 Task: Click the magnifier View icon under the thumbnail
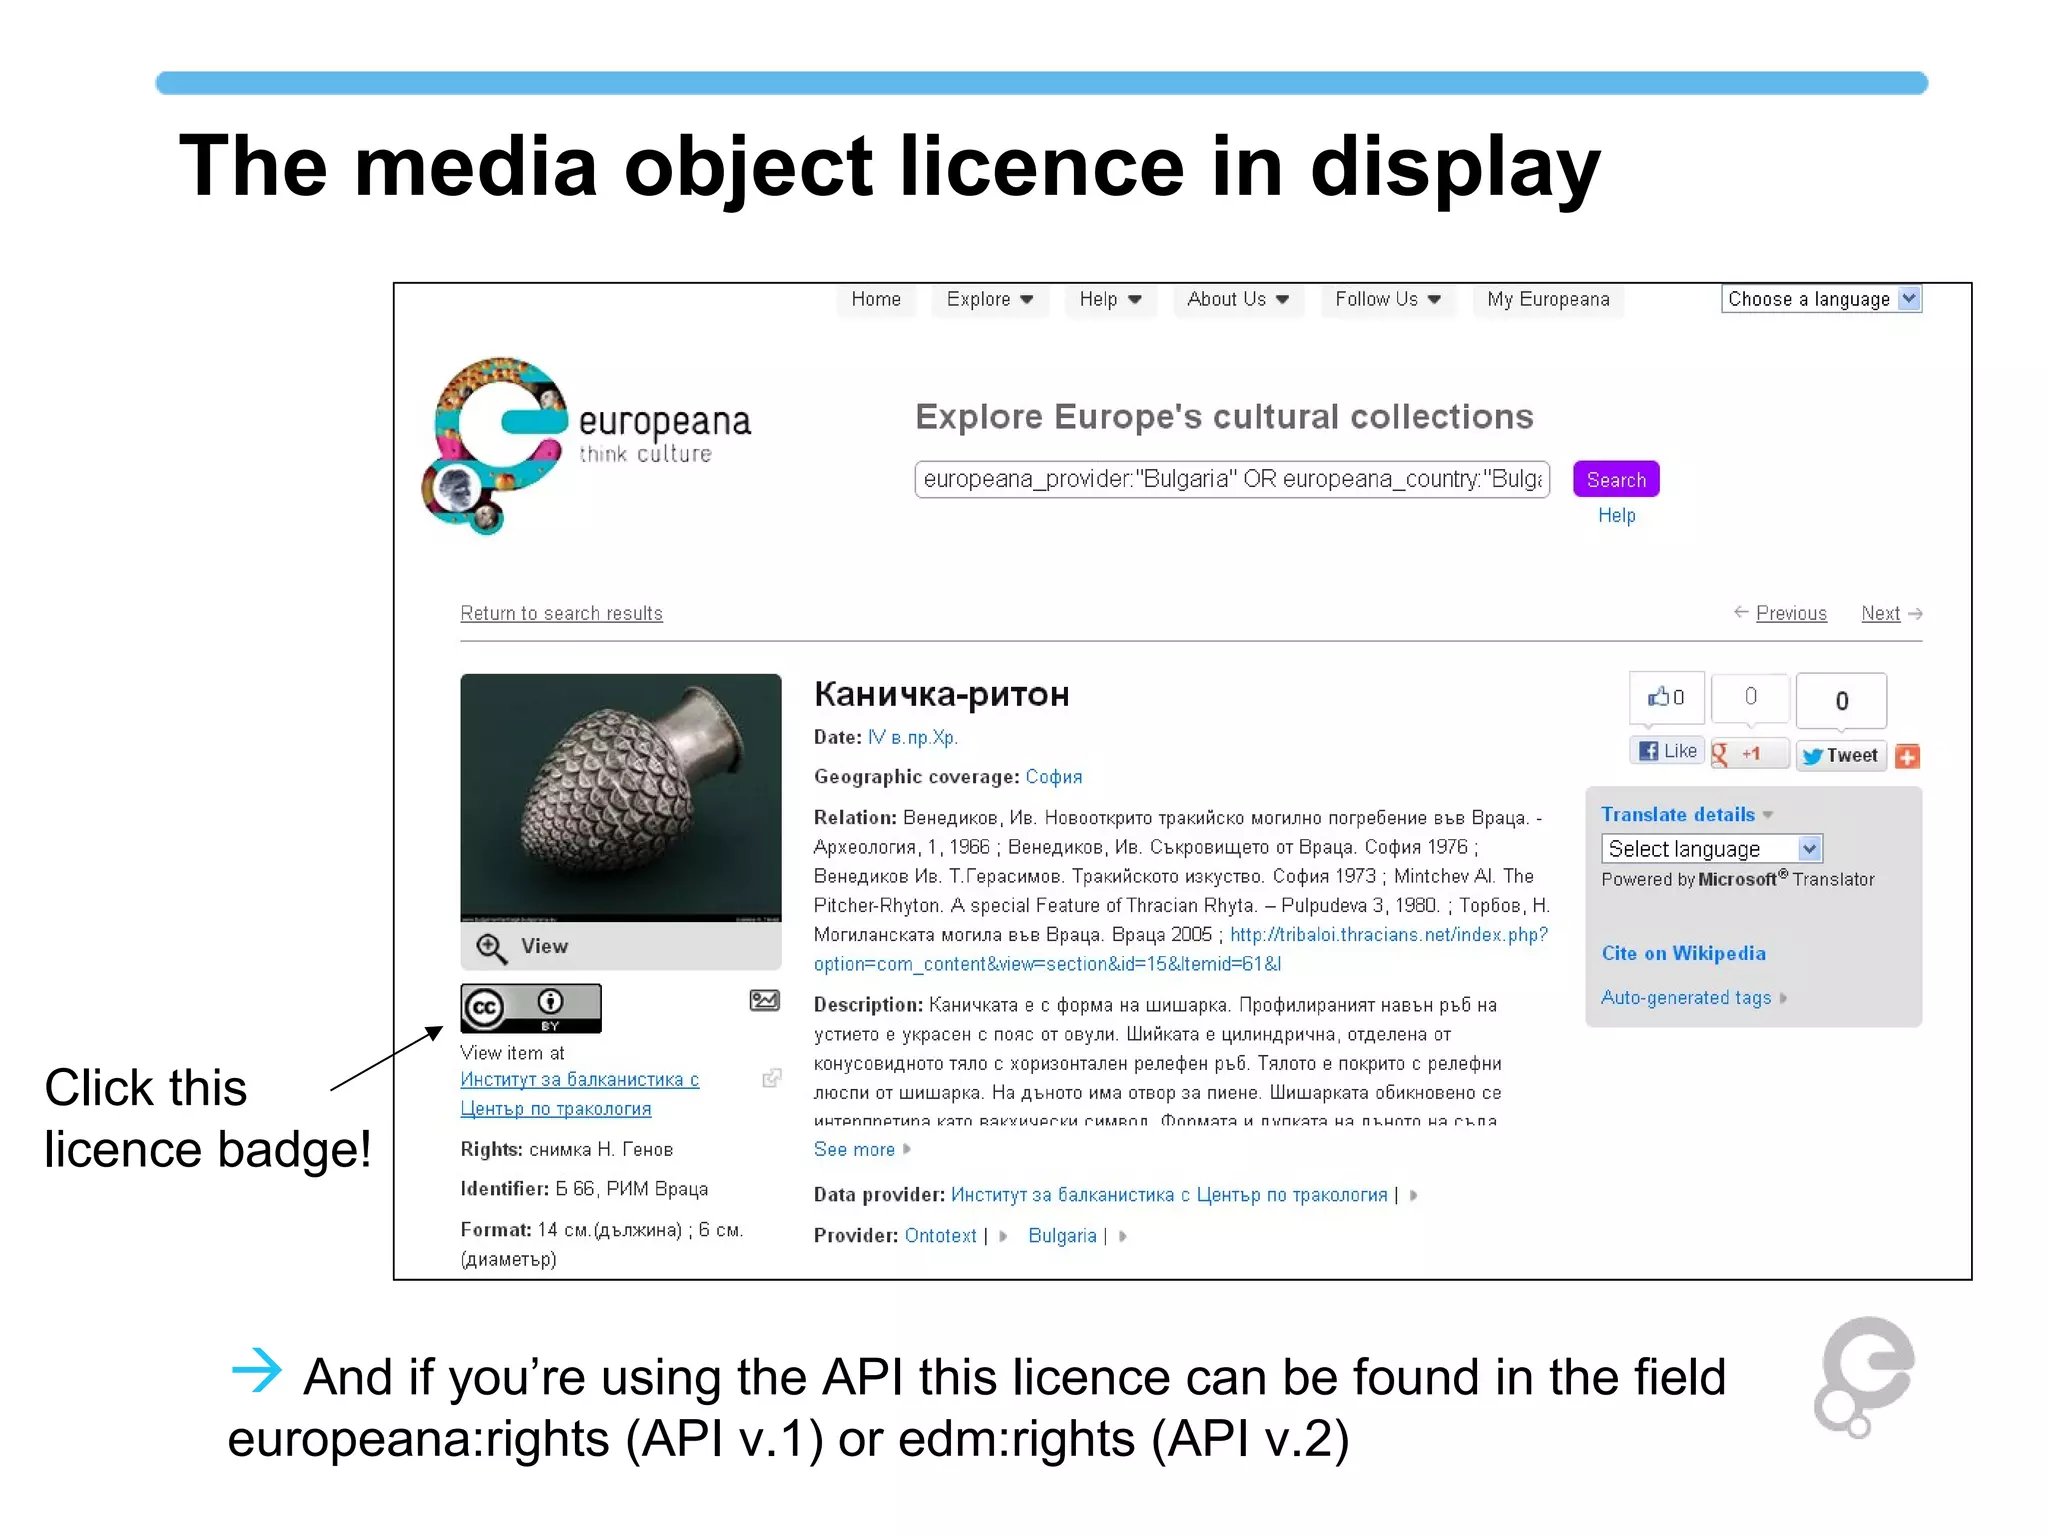(x=491, y=946)
